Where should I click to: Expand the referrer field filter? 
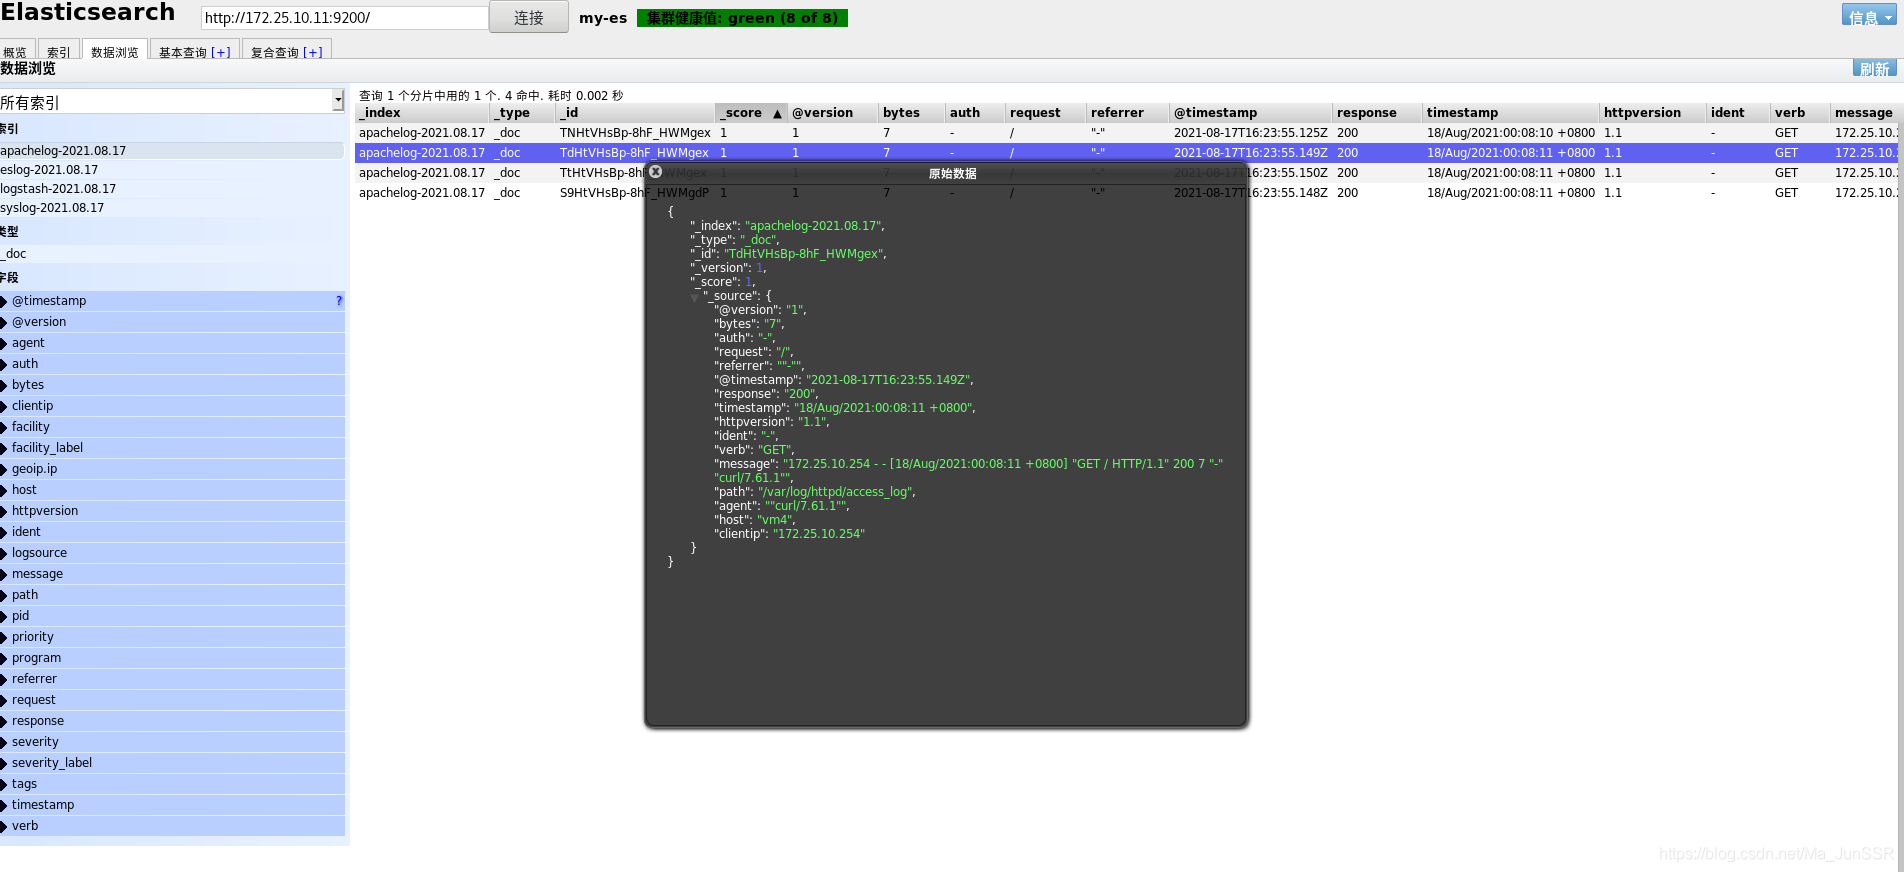[x=172, y=679]
